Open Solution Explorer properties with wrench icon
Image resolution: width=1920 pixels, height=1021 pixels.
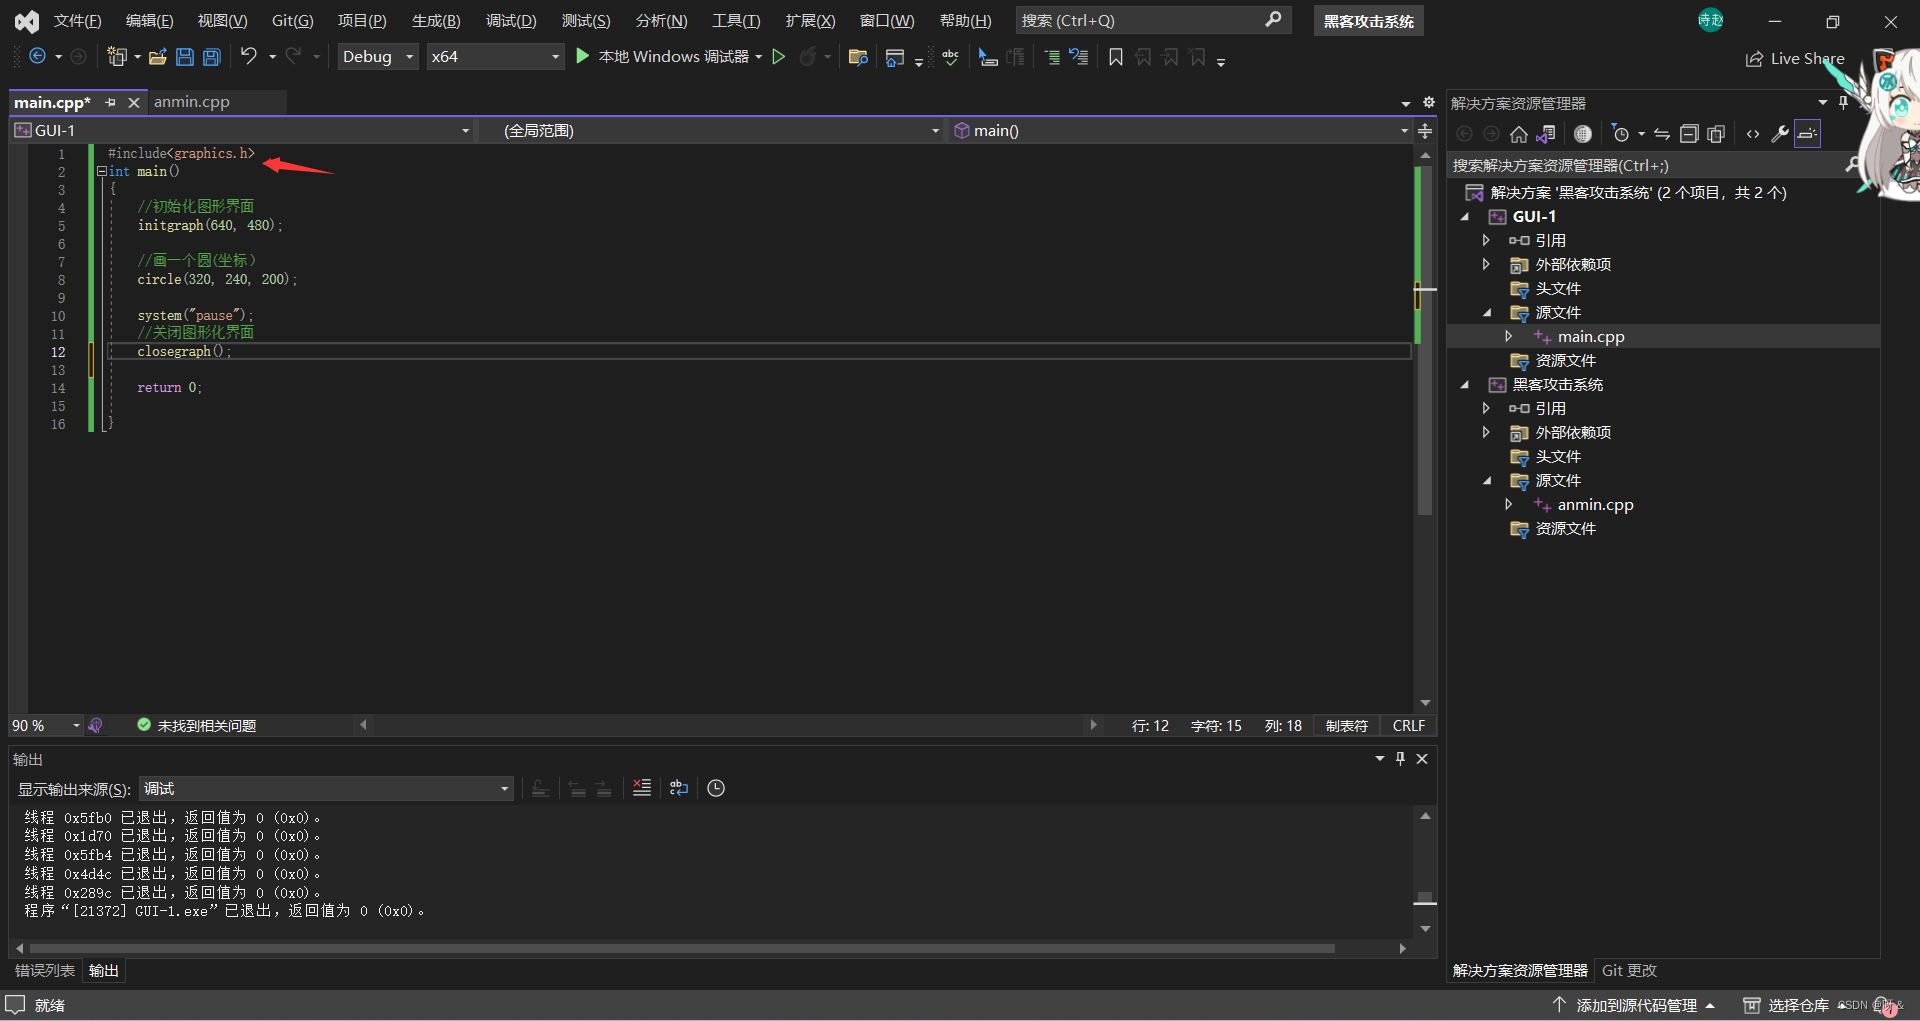[x=1780, y=133]
